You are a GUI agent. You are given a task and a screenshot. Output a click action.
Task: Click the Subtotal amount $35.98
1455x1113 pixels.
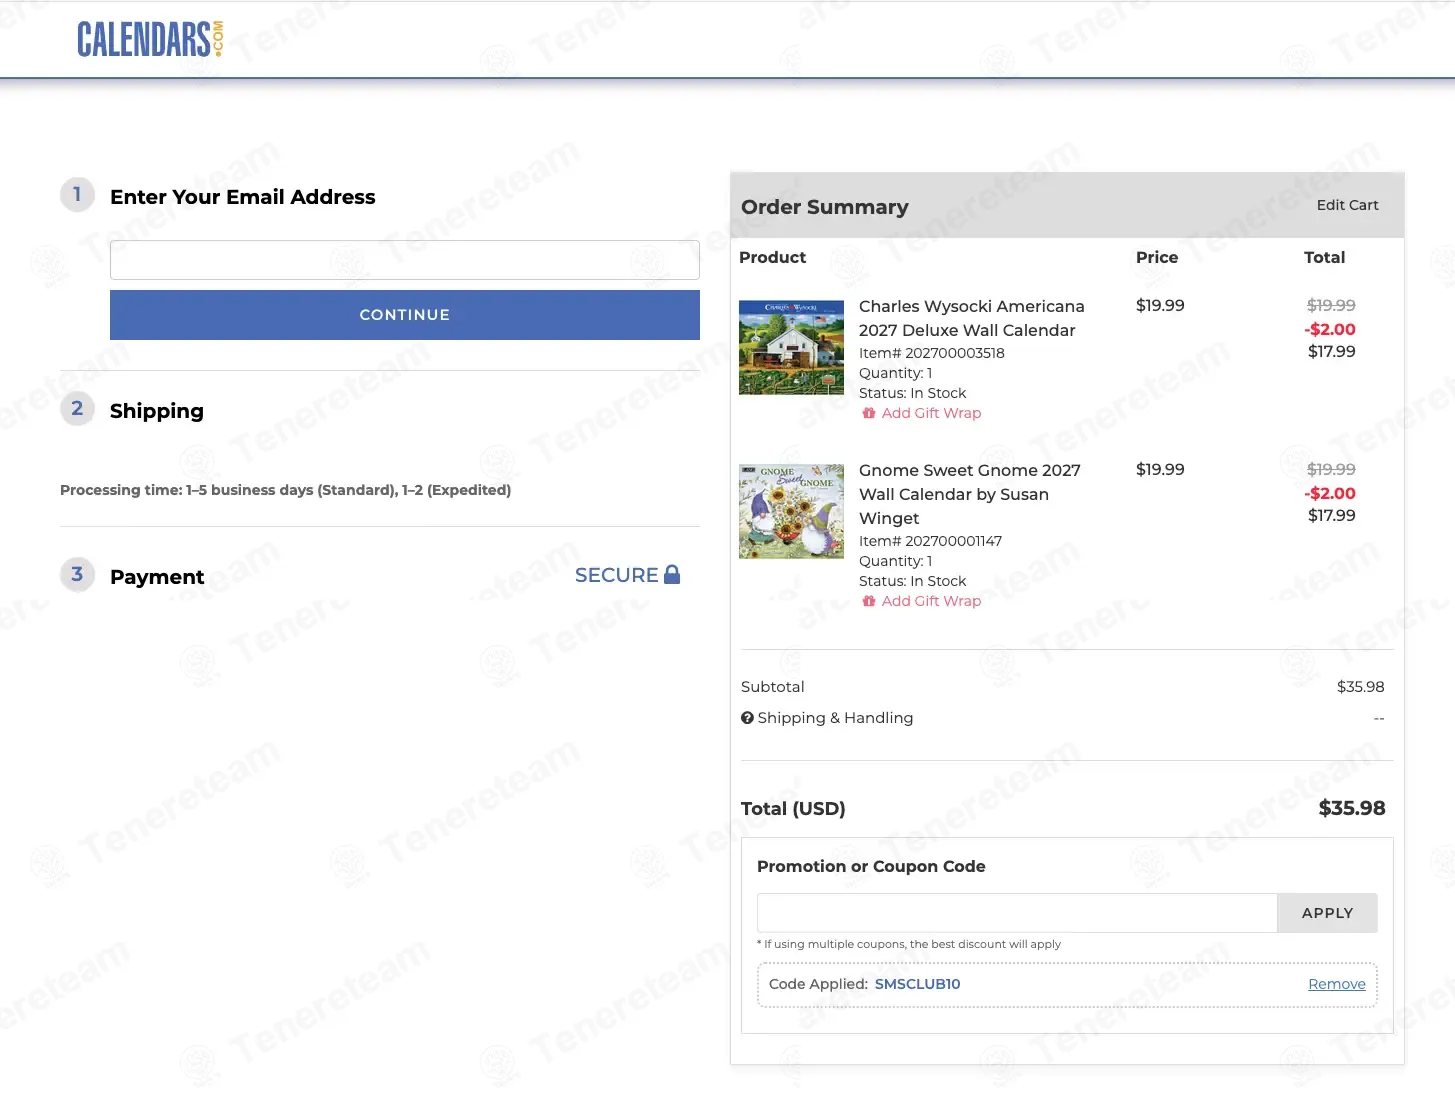point(1360,687)
